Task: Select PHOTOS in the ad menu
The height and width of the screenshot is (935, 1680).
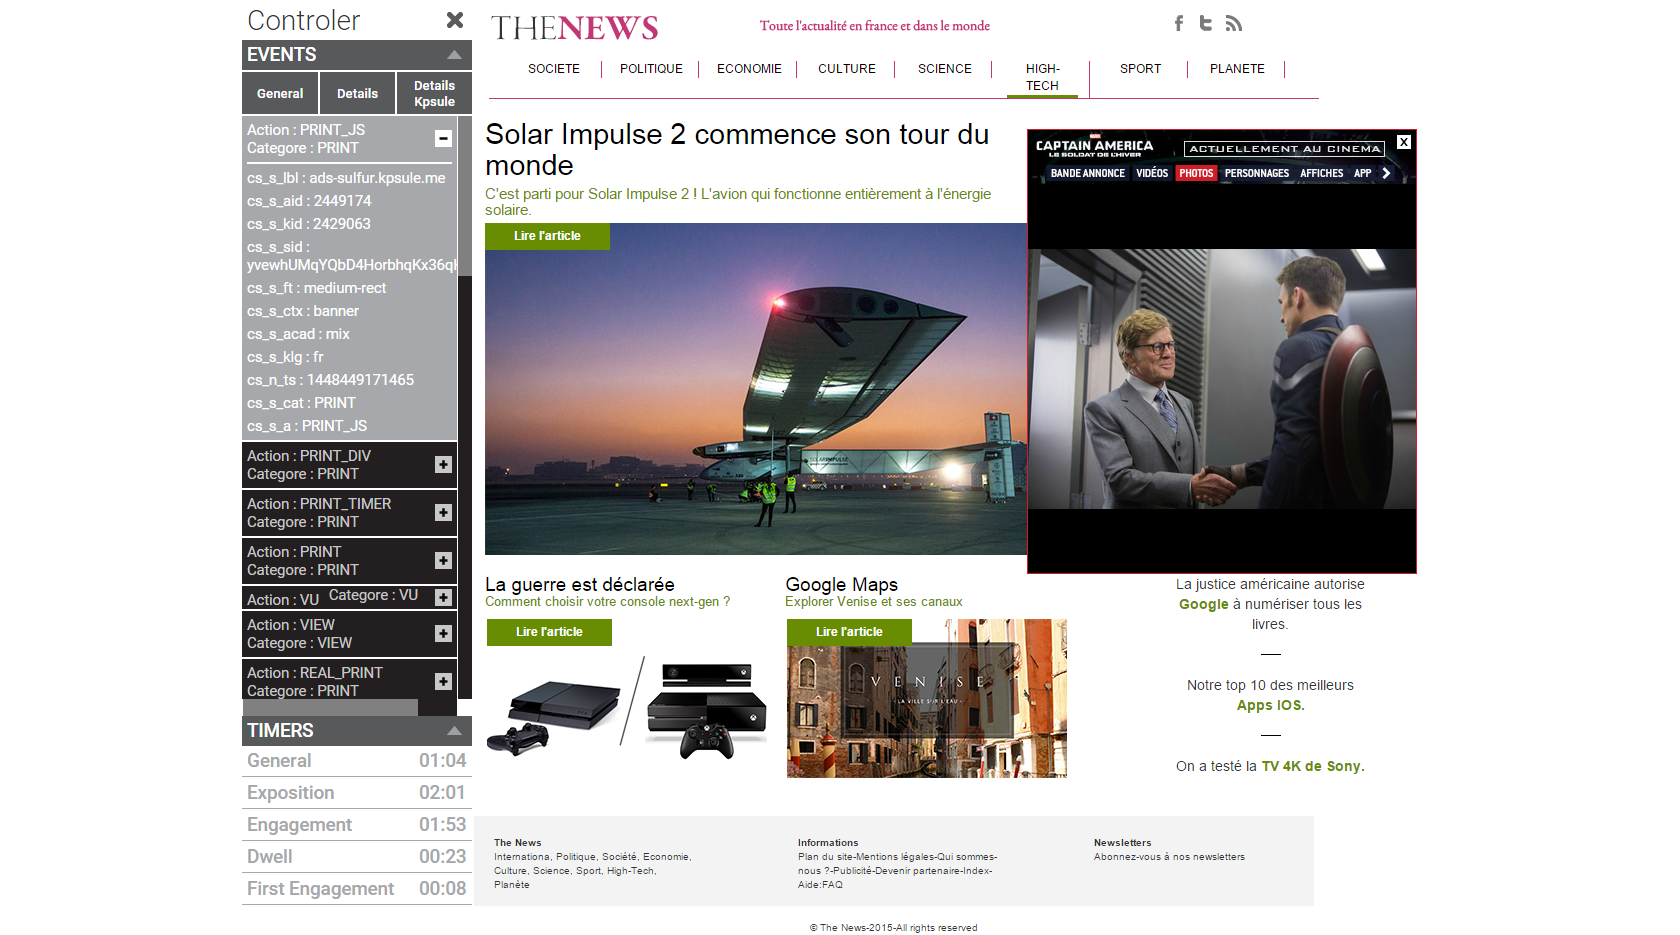Action: [1196, 173]
